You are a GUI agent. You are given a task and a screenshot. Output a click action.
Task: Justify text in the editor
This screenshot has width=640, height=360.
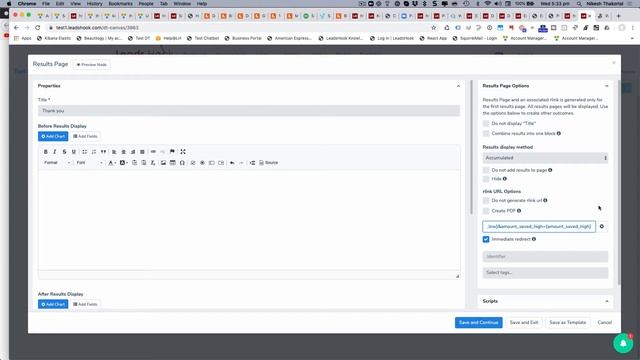[142, 152]
